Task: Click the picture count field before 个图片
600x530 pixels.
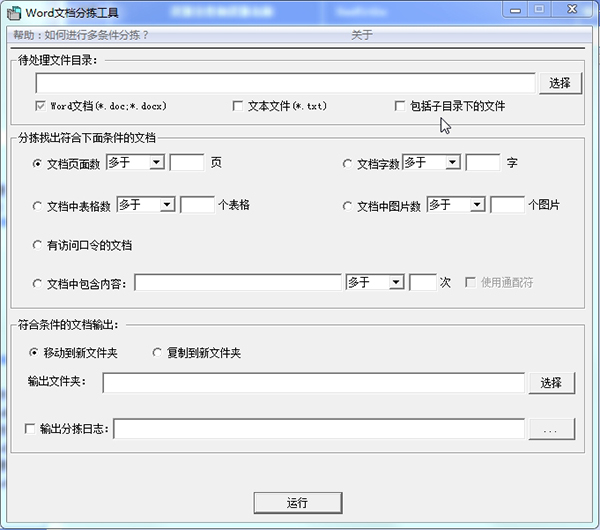Action: tap(507, 205)
